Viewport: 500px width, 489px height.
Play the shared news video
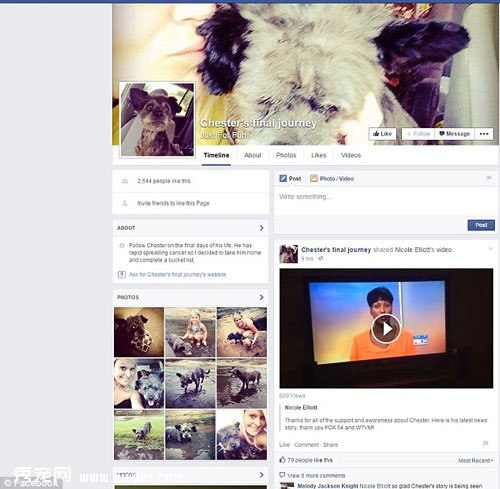(x=386, y=329)
